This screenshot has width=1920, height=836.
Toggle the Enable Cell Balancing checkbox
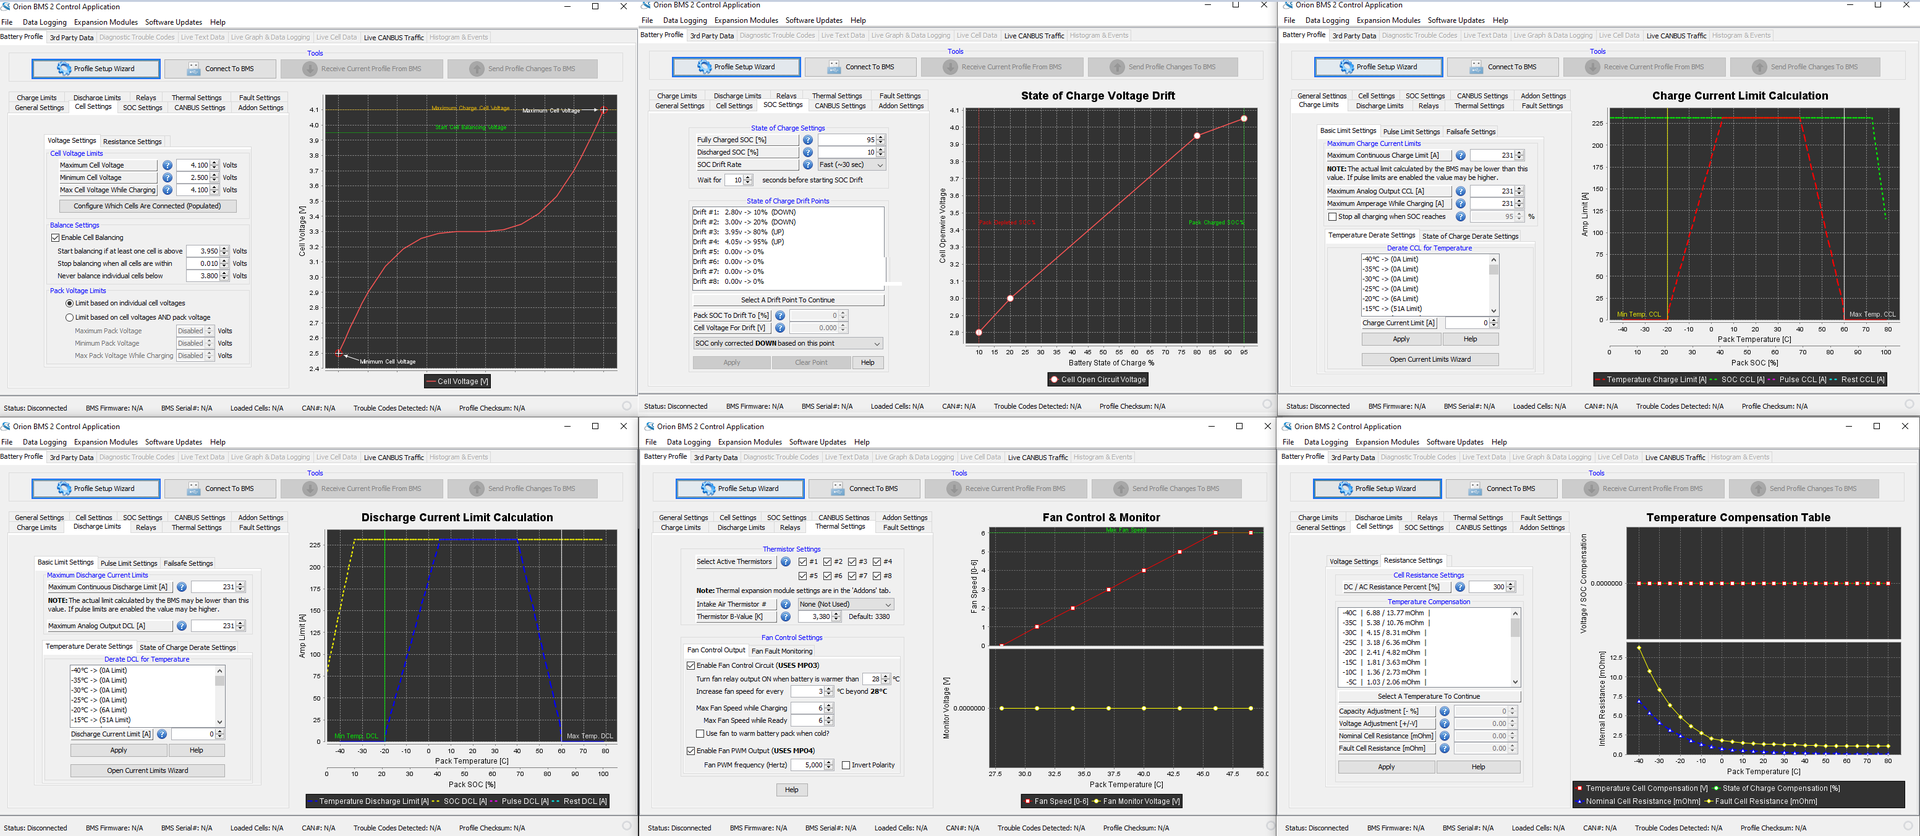pyautogui.click(x=55, y=238)
